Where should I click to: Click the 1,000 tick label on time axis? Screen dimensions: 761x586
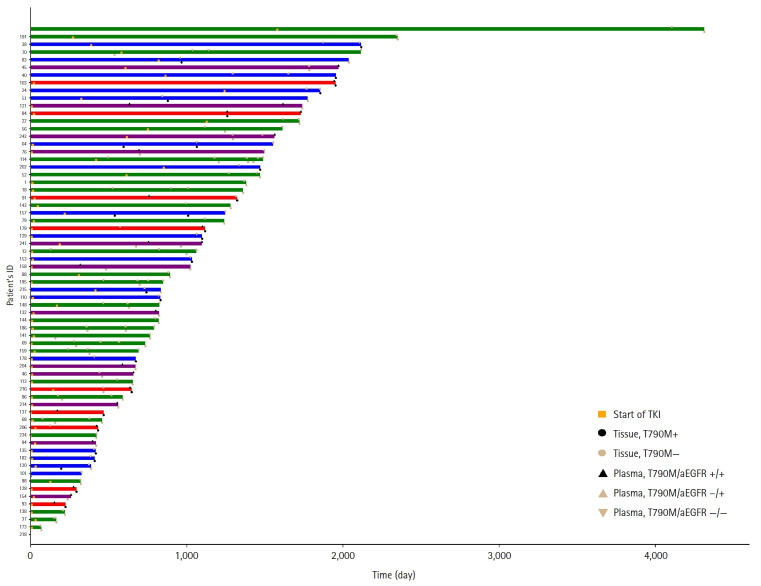pos(186,554)
